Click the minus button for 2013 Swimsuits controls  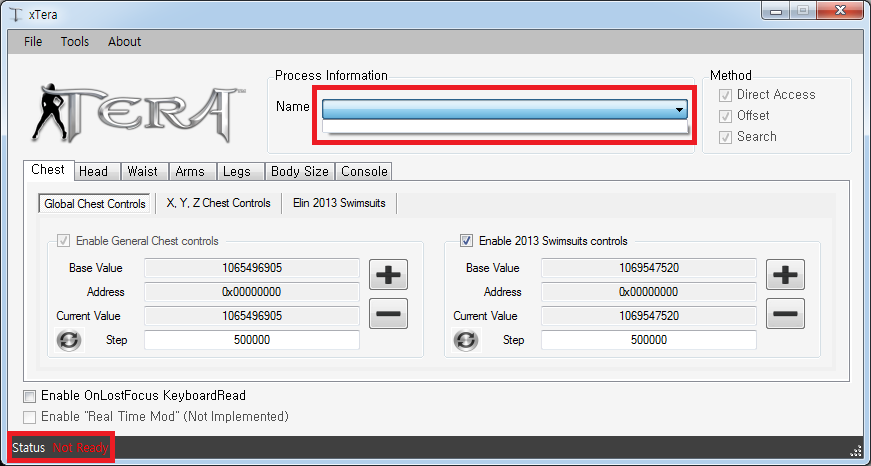[x=785, y=314]
